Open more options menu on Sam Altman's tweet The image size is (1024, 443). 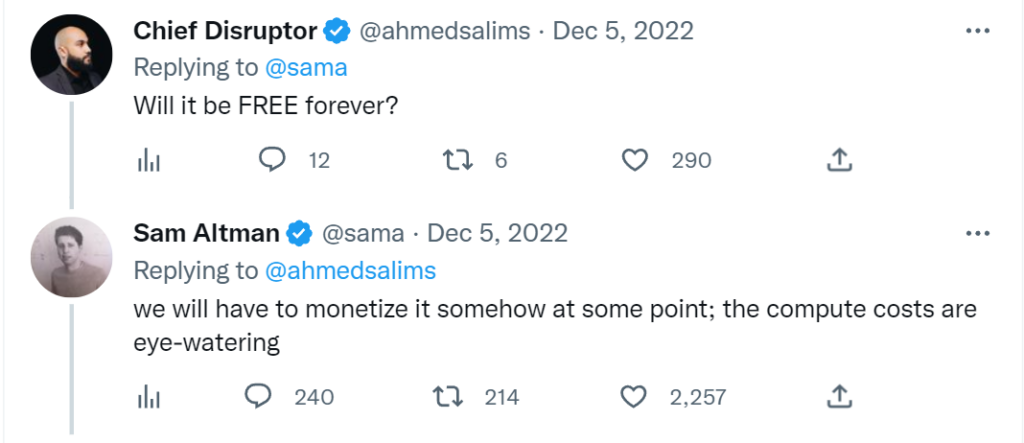977,234
